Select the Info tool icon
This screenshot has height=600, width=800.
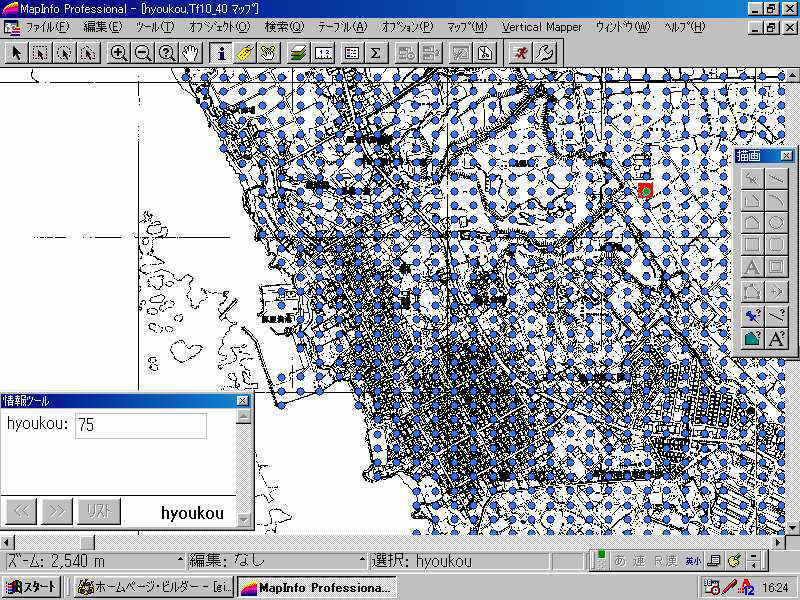[x=222, y=53]
